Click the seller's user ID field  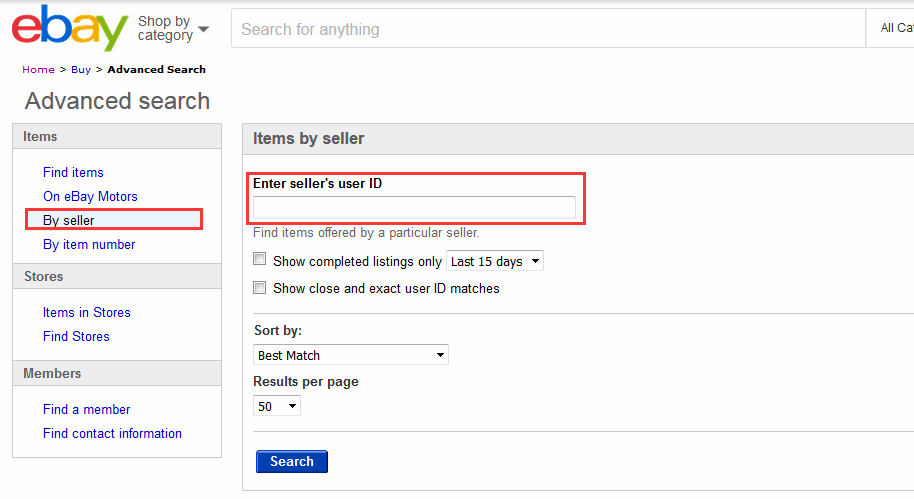click(x=414, y=208)
